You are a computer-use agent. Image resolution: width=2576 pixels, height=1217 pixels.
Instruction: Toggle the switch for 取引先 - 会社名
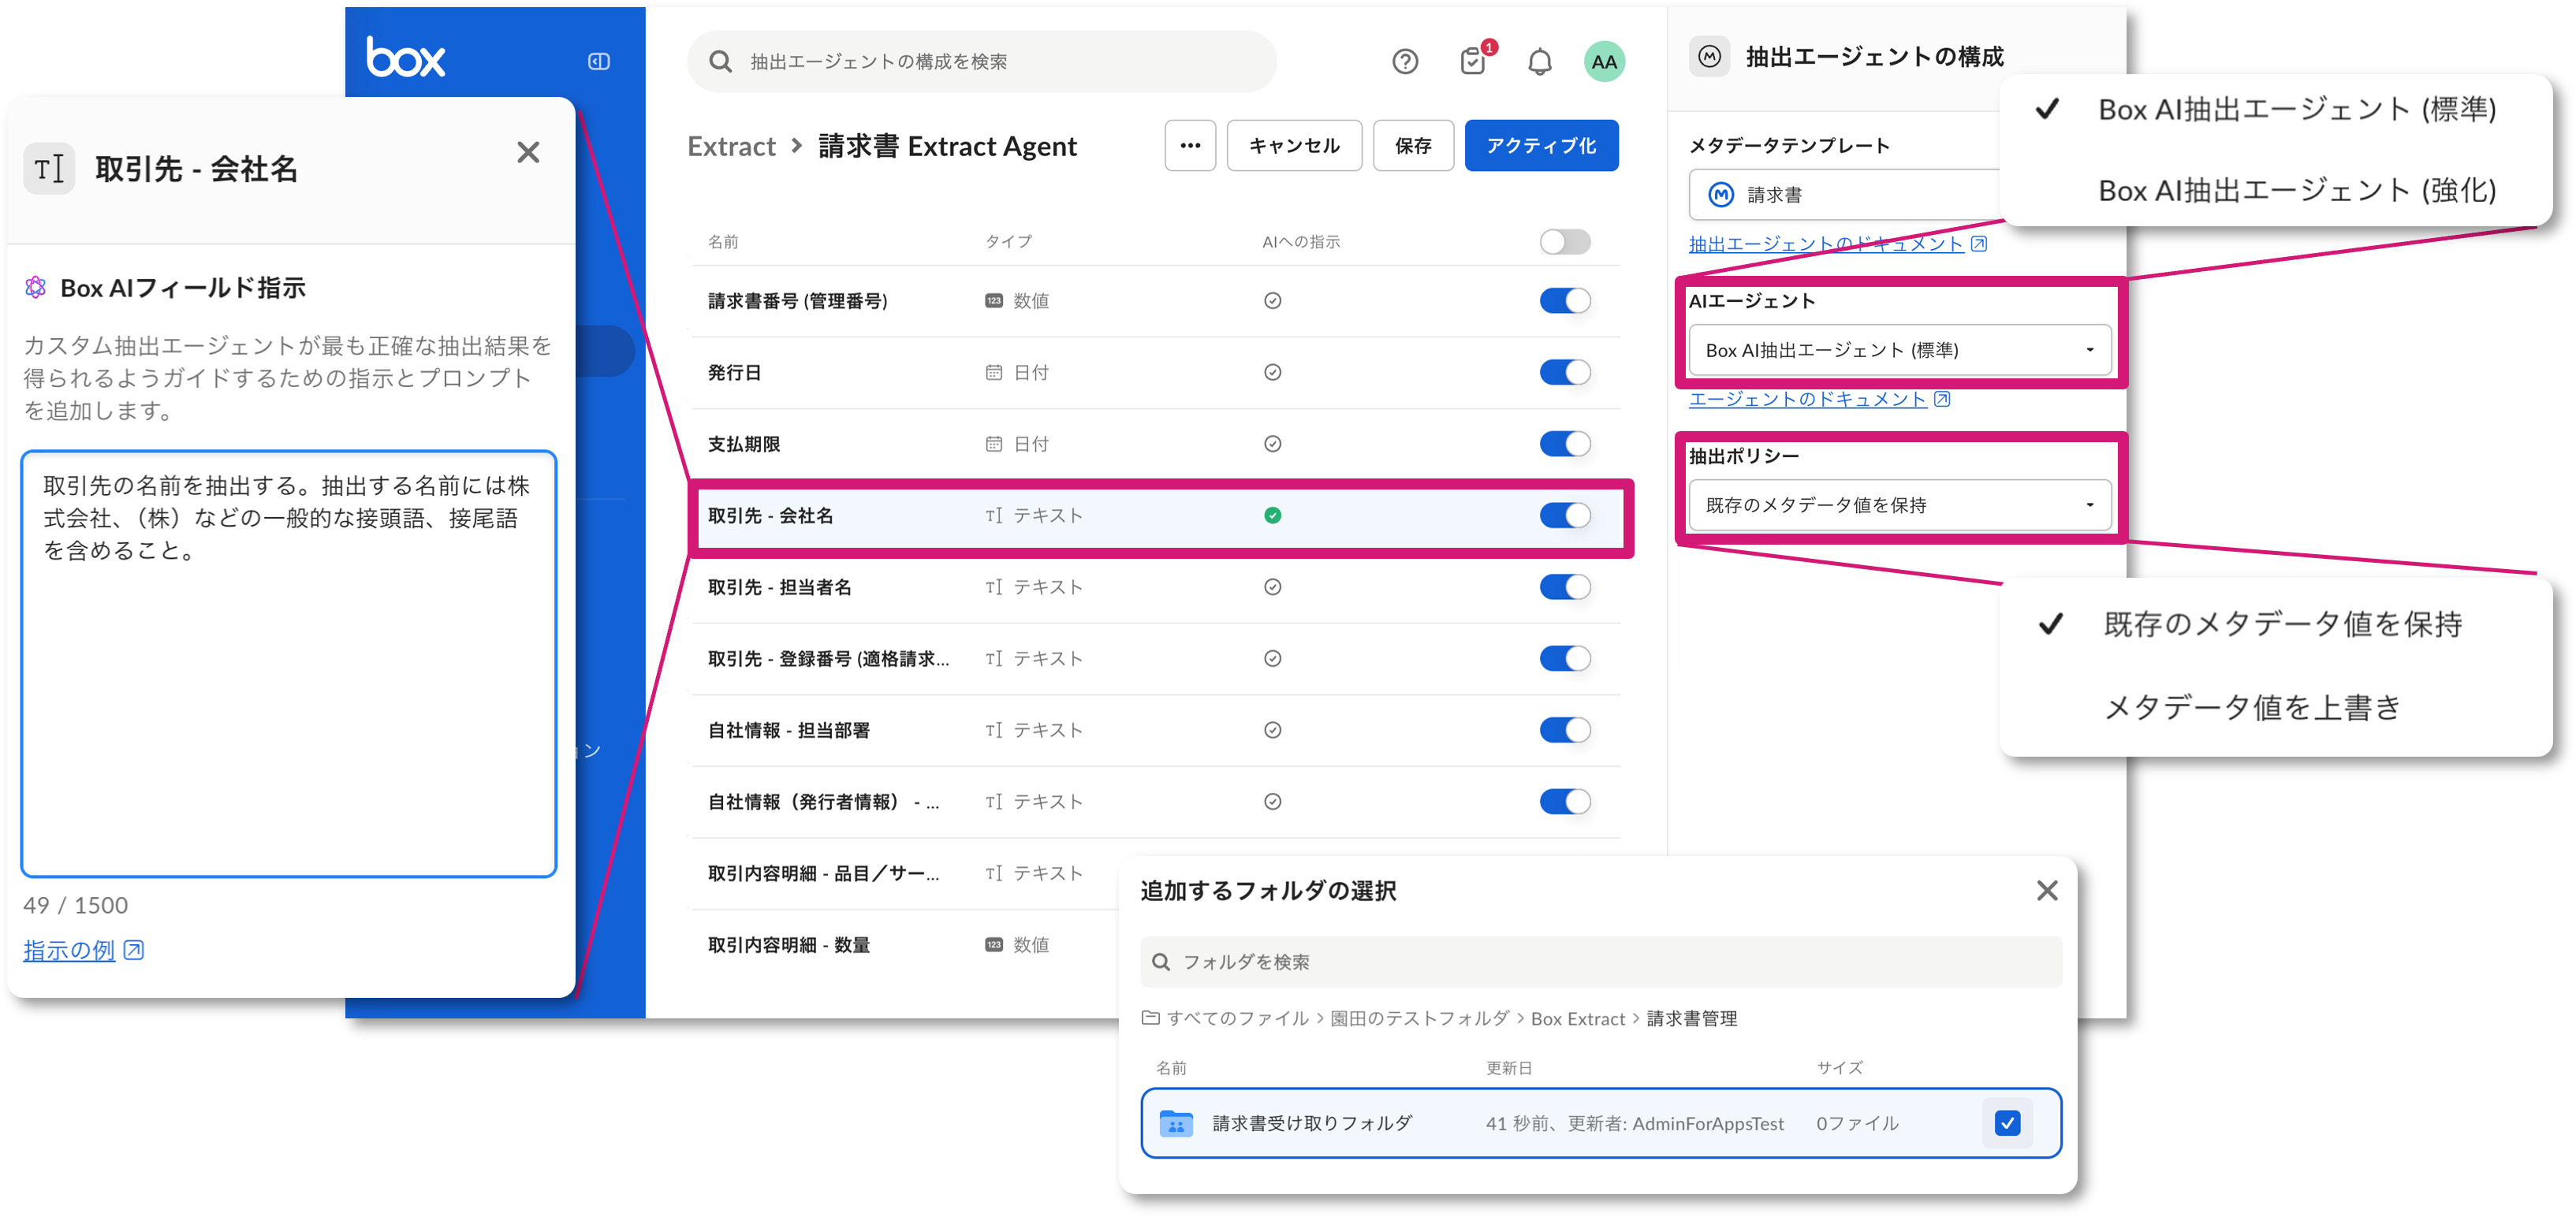click(x=1565, y=515)
